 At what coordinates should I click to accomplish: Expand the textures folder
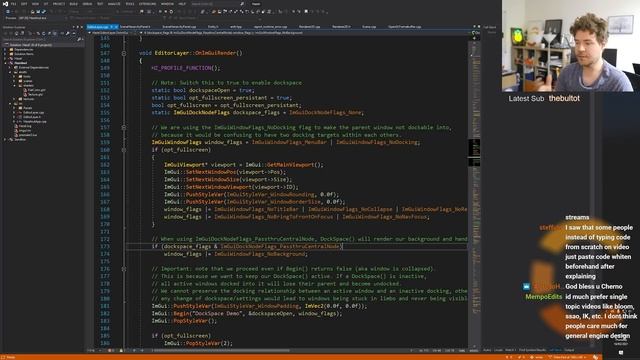pyautogui.click(x=14, y=99)
